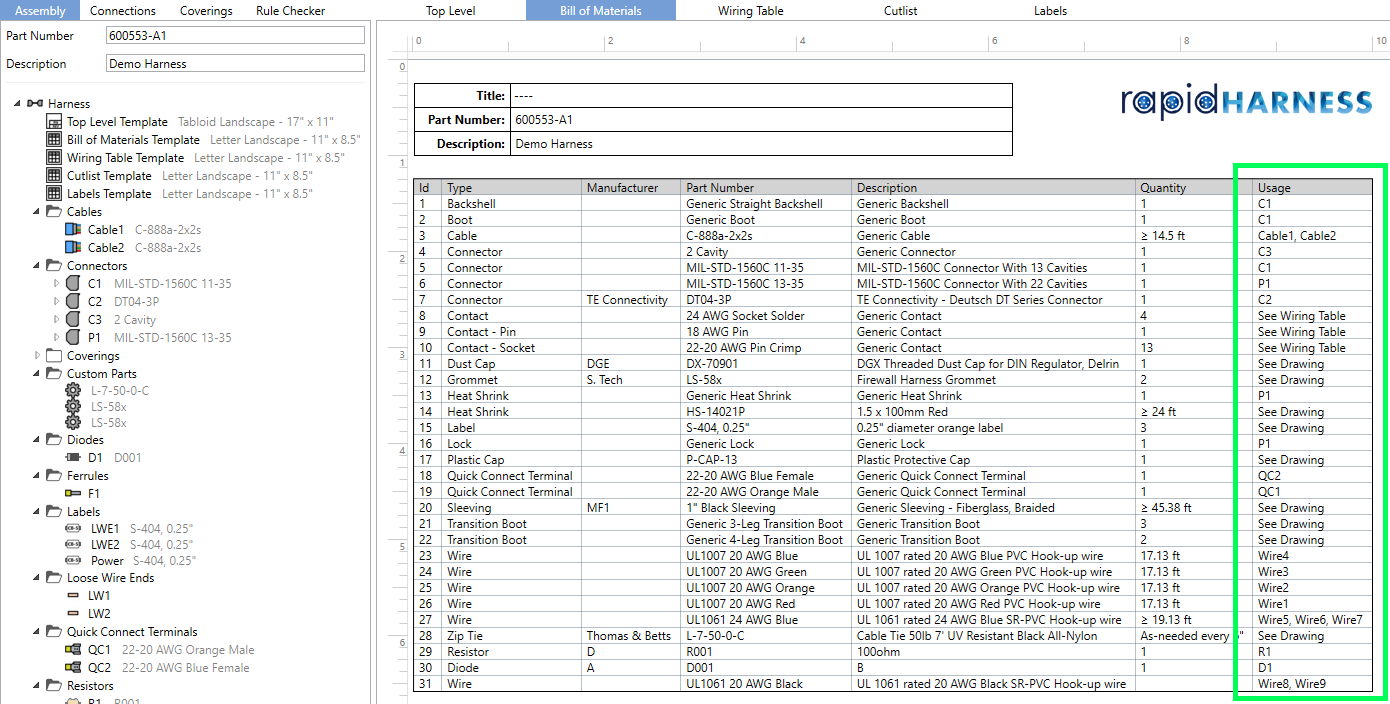Screen dimensions: 1390x704
Task: Click the Top Level Template sheet icon
Action: [54, 122]
